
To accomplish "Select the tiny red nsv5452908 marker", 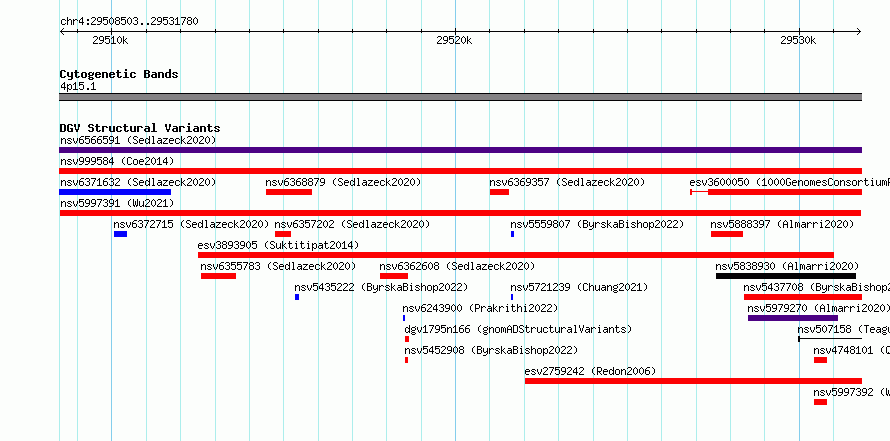I will 406,360.
